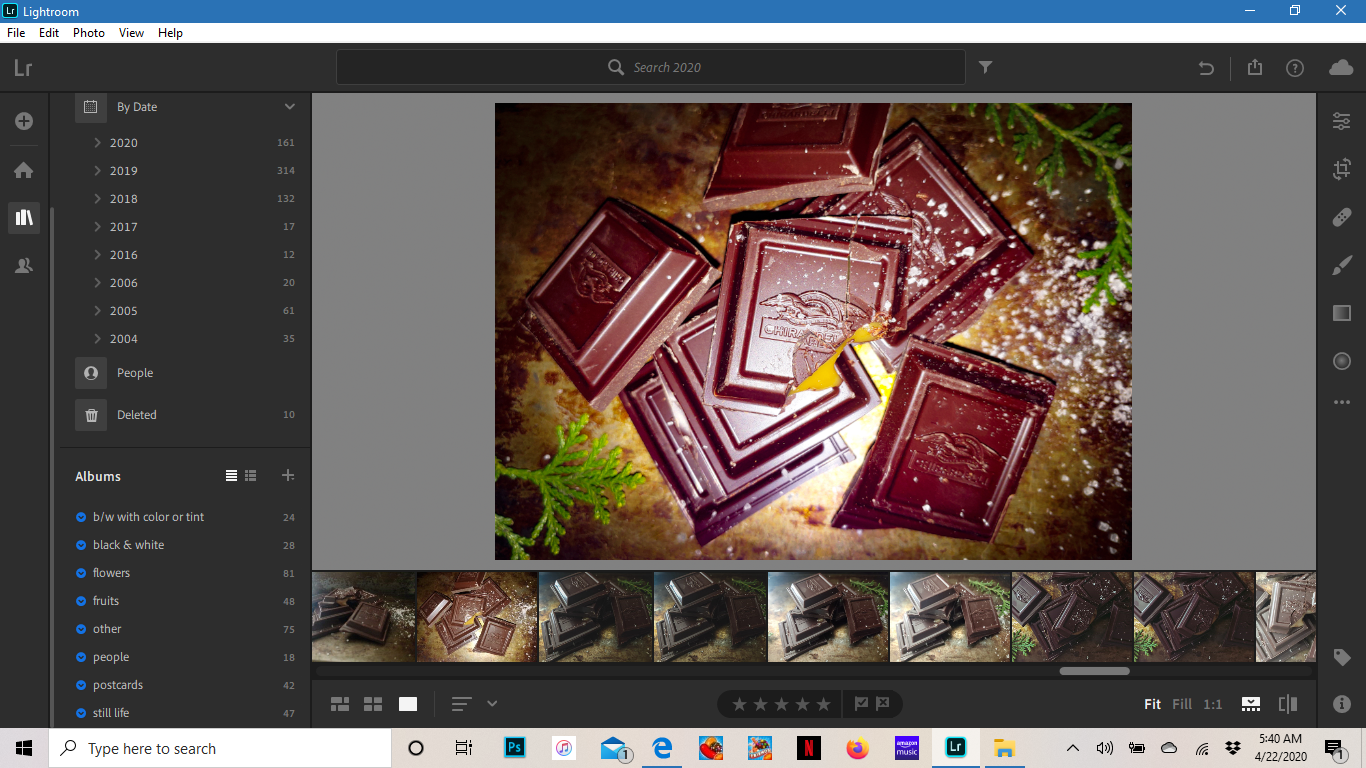Open the Help menu
Screen dimensions: 1366x768
pyautogui.click(x=171, y=33)
